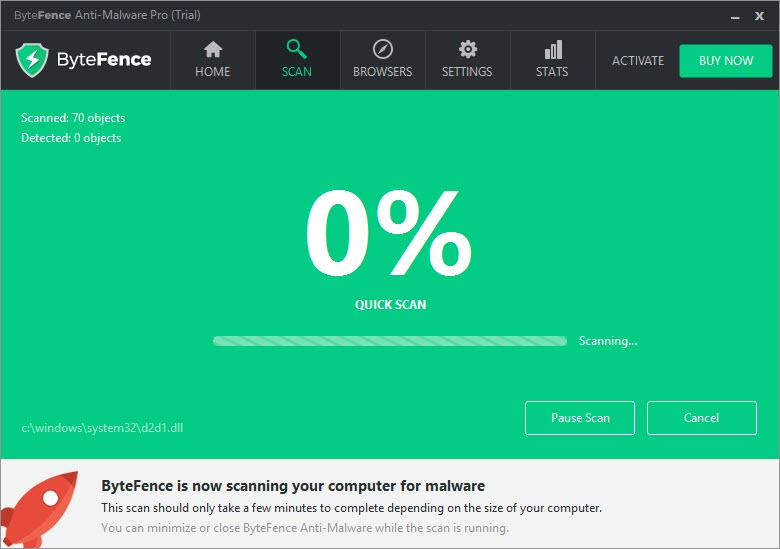780x549 pixels.
Task: Click the red rocket icon
Action: pyautogui.click(x=39, y=509)
